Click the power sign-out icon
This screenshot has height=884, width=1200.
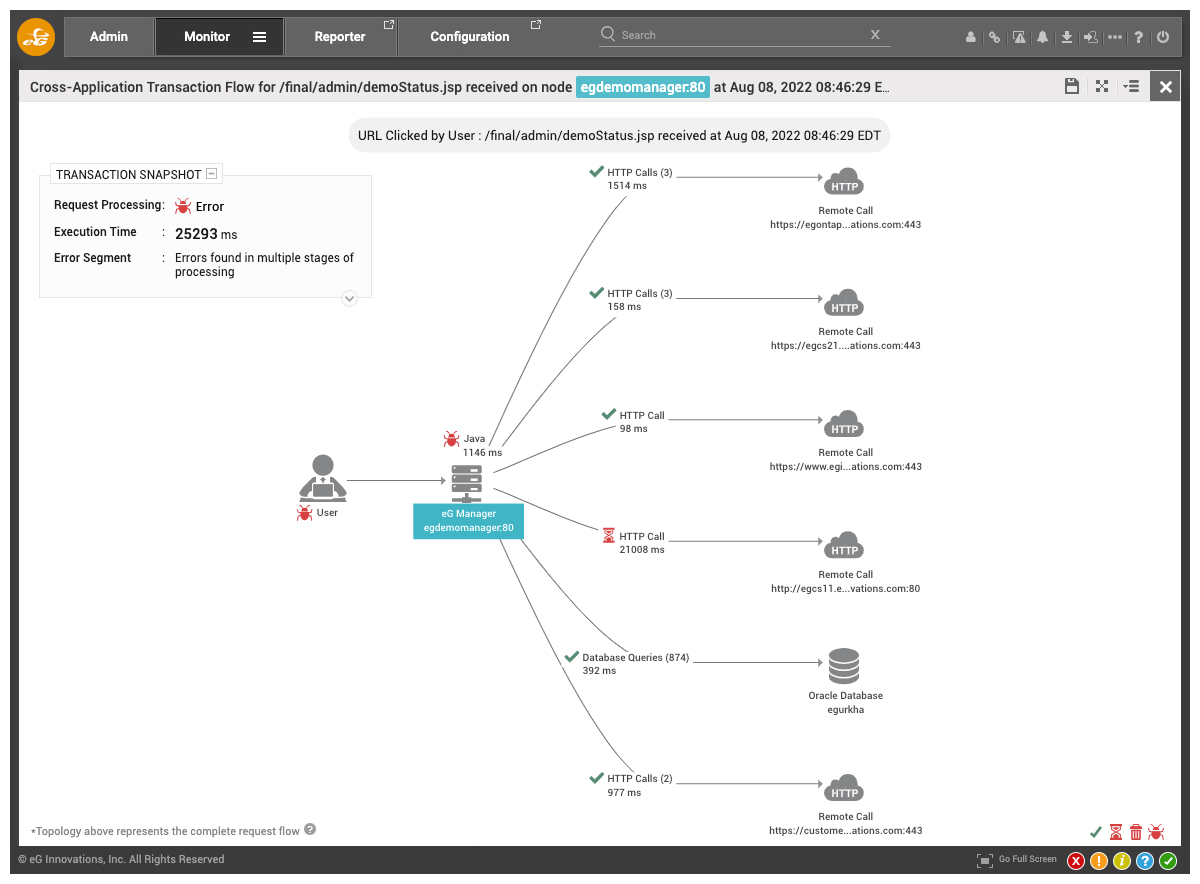(x=1162, y=37)
